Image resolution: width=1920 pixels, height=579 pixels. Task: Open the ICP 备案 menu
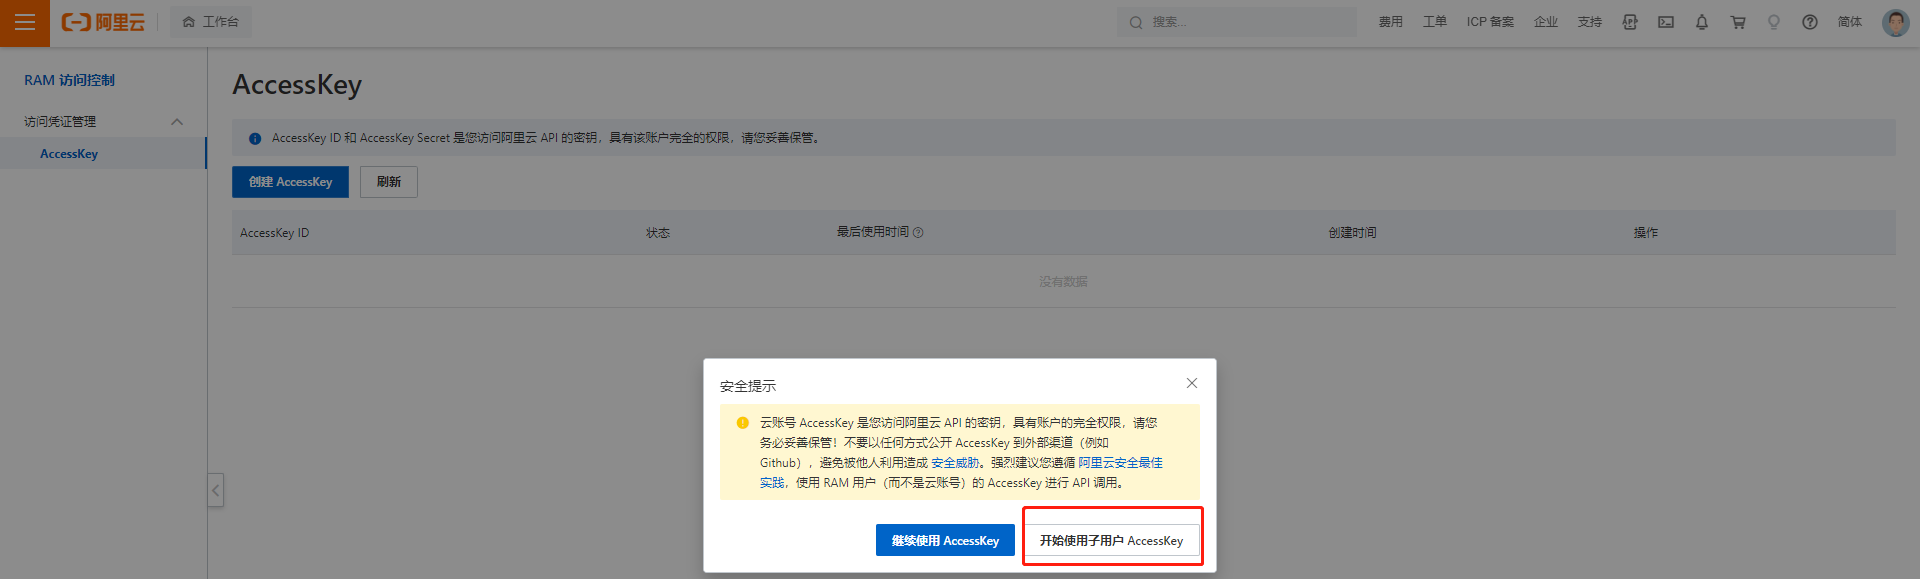coord(1490,22)
